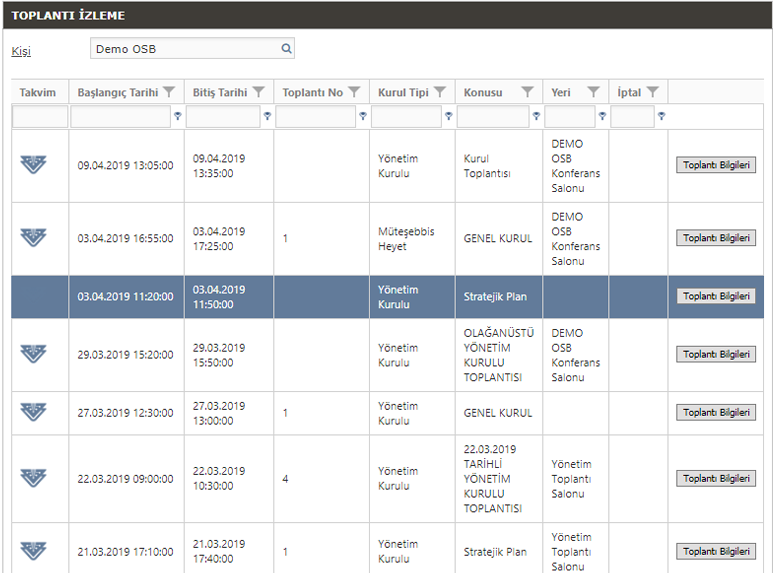Click the search magnifier in Kişi field
The height and width of the screenshot is (573, 776).
(x=286, y=49)
